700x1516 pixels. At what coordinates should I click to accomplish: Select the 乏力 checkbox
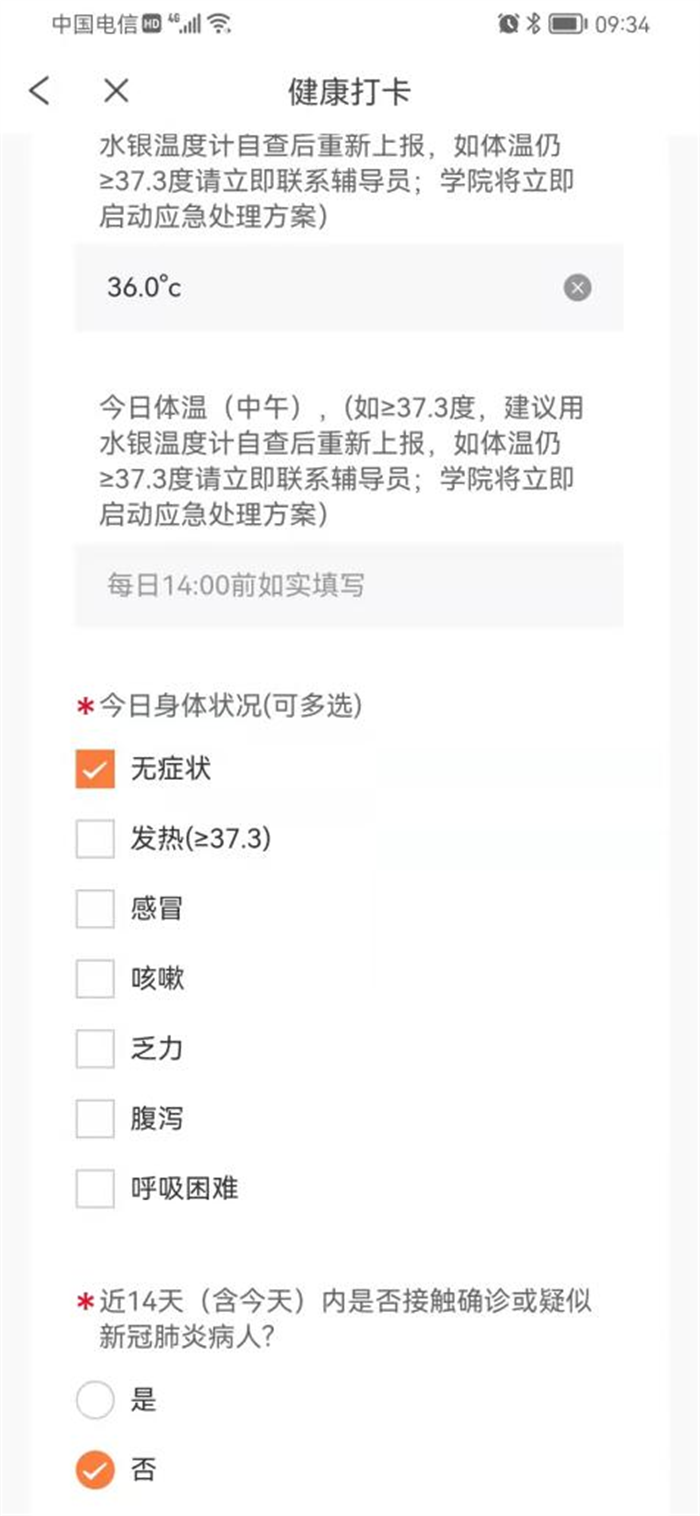pyautogui.click(x=95, y=1049)
